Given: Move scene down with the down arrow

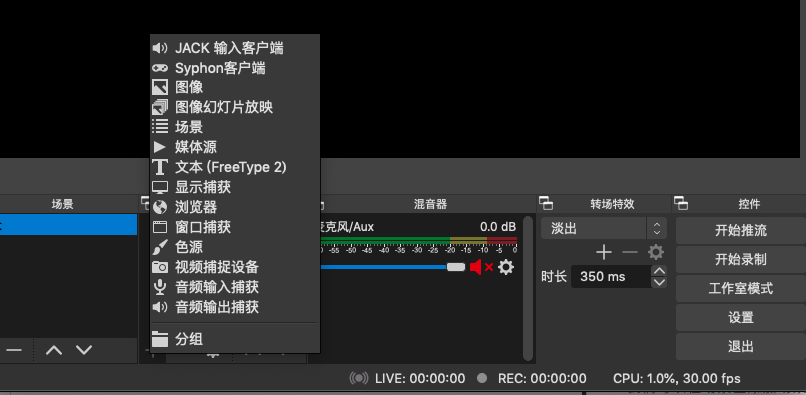Looking at the screenshot, I should pyautogui.click(x=84, y=350).
